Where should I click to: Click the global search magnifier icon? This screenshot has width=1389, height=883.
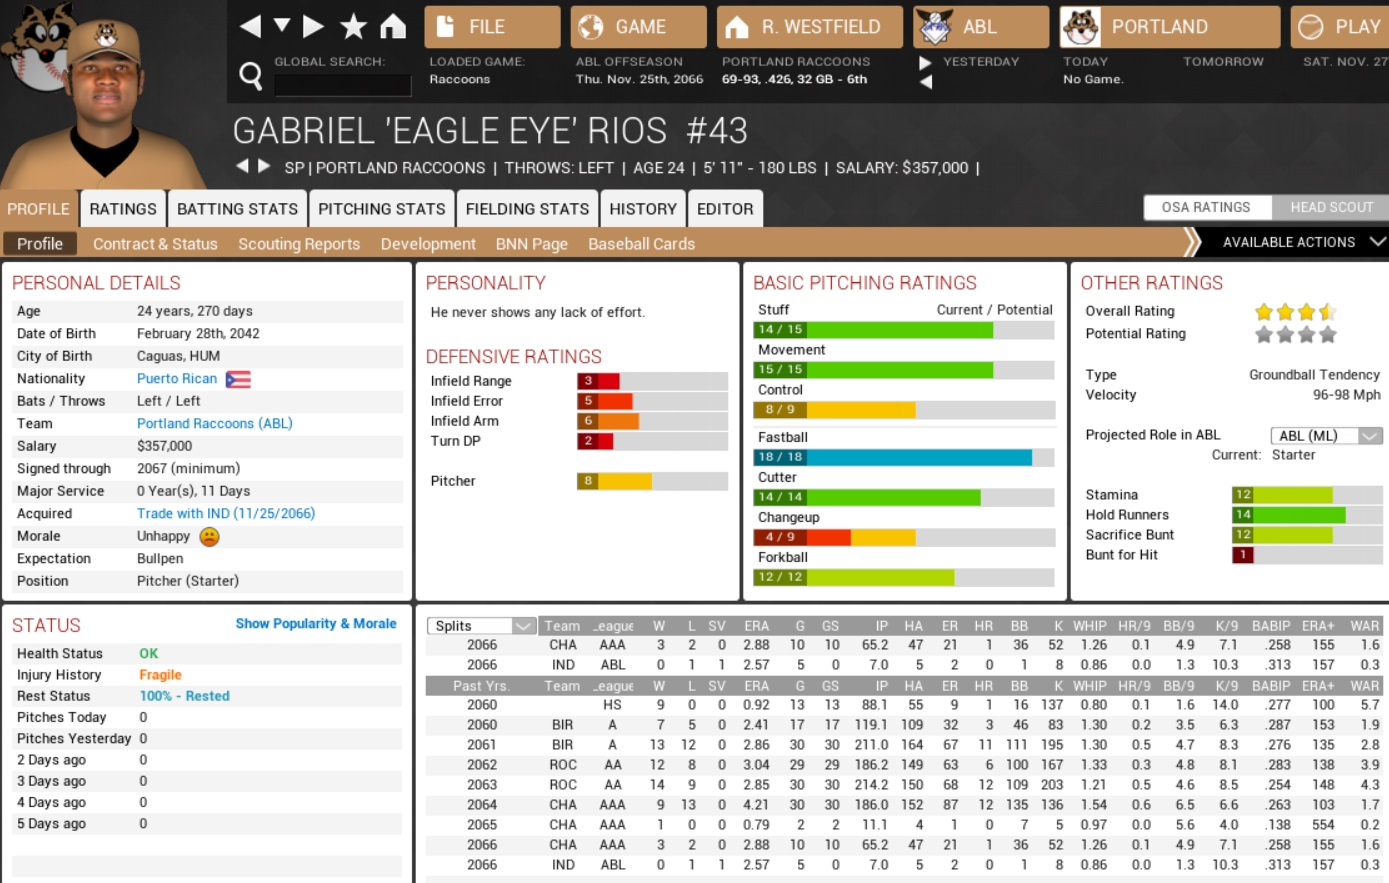pos(251,75)
